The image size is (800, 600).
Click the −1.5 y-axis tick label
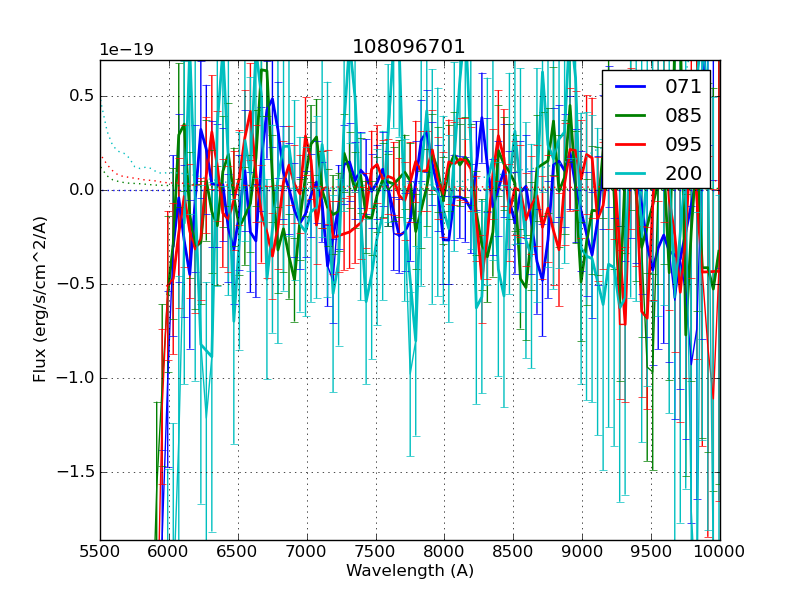[x=72, y=472]
